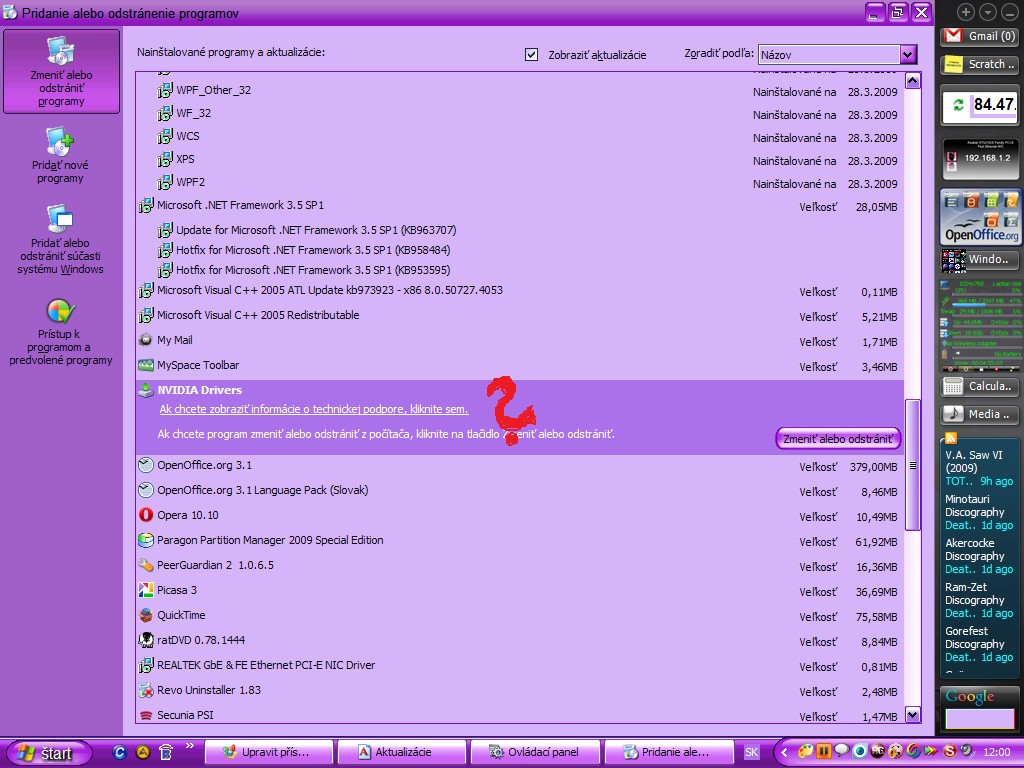This screenshot has height=768, width=1024.
Task: Open the Minotauri Discography feed item
Action: point(979,512)
